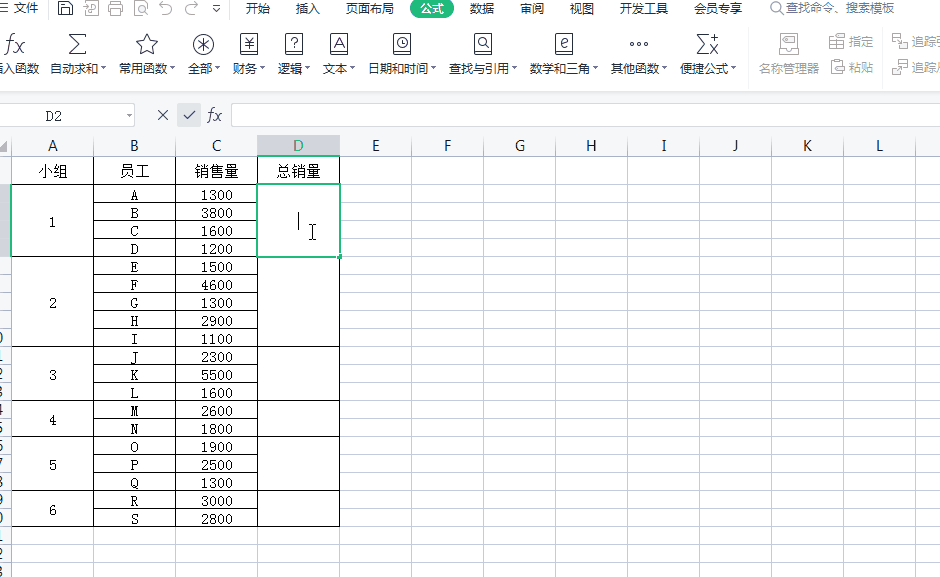Expand the 财务 dropdown arrow
The width and height of the screenshot is (940, 577).
tap(262, 68)
